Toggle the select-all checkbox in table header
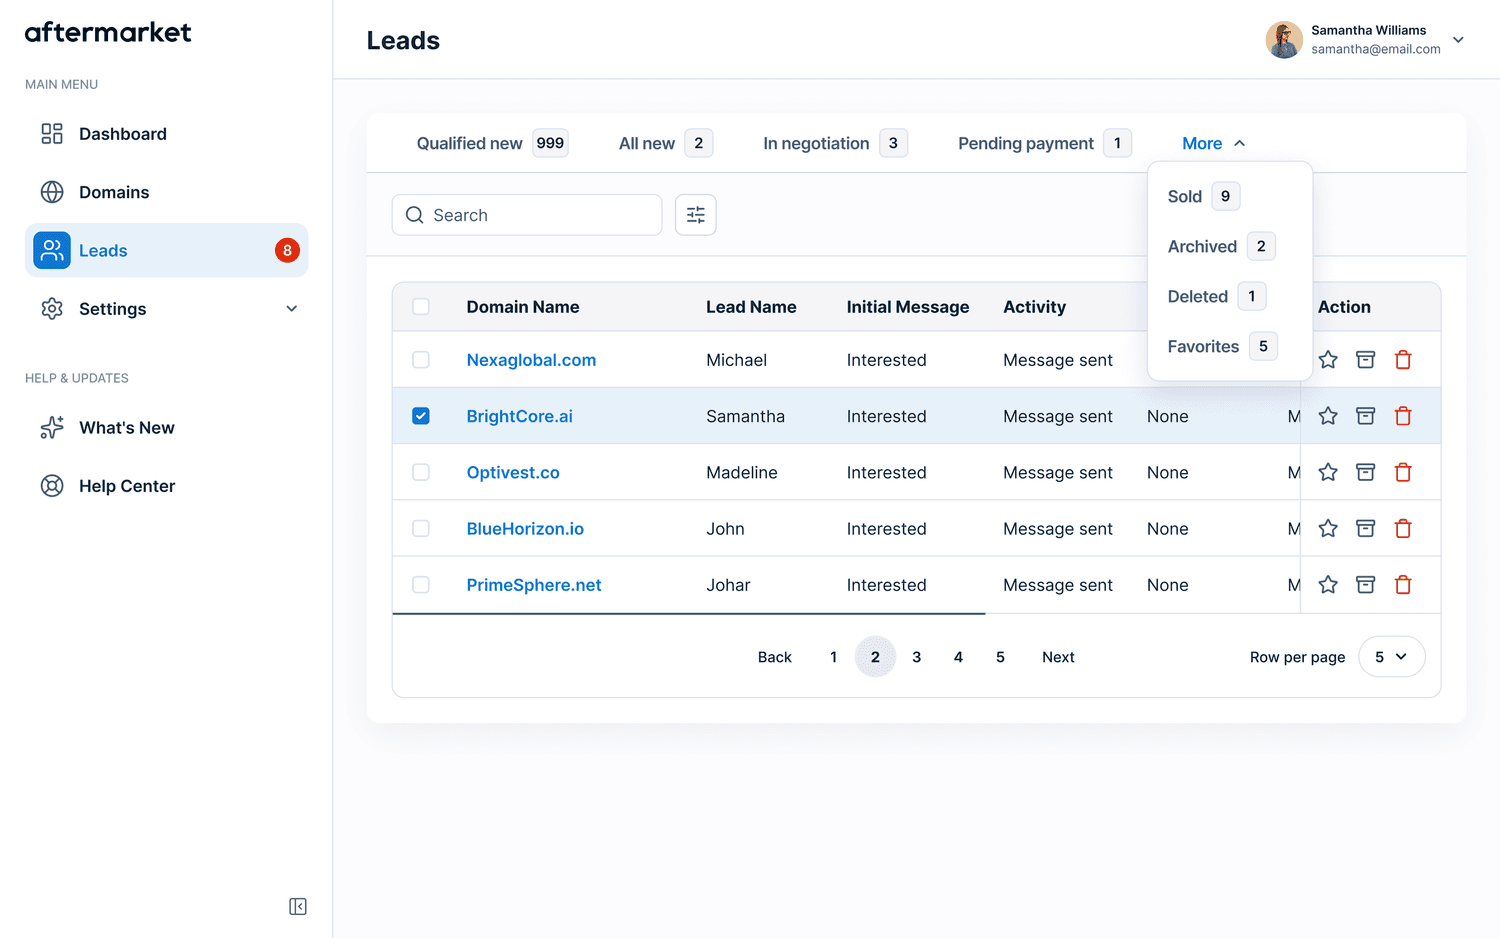This screenshot has width=1500, height=938. point(421,307)
